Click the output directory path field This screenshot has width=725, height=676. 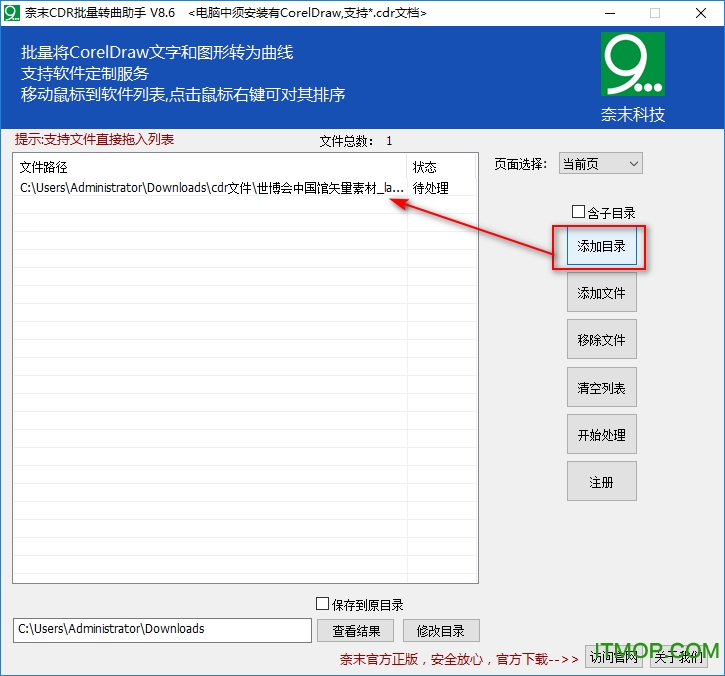click(162, 630)
